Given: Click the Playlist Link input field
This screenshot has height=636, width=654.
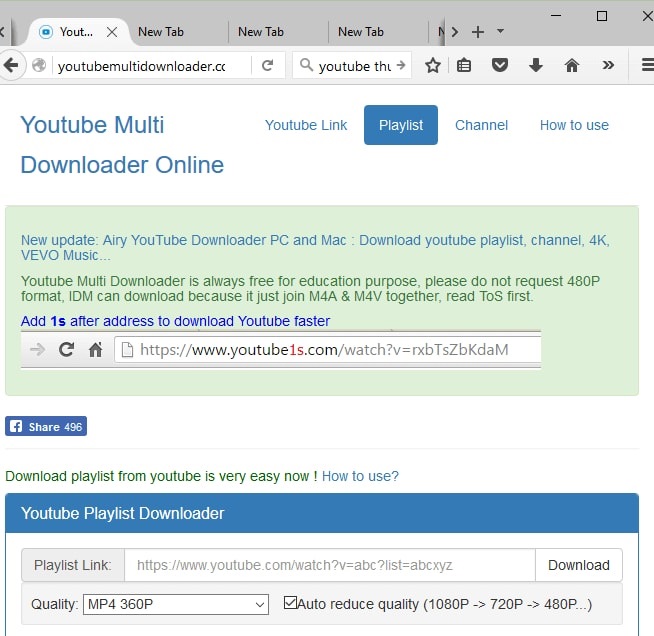Looking at the screenshot, I should click(330, 565).
